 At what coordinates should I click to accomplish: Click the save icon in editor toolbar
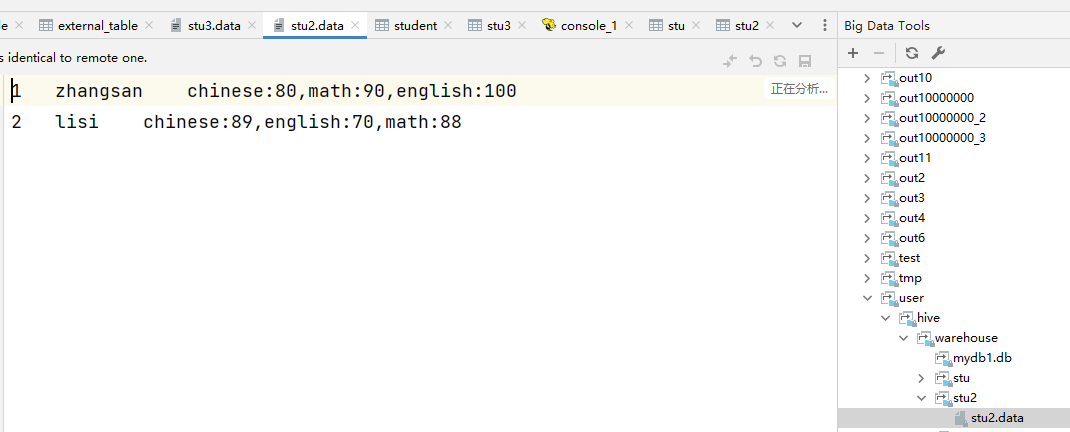pyautogui.click(x=805, y=61)
